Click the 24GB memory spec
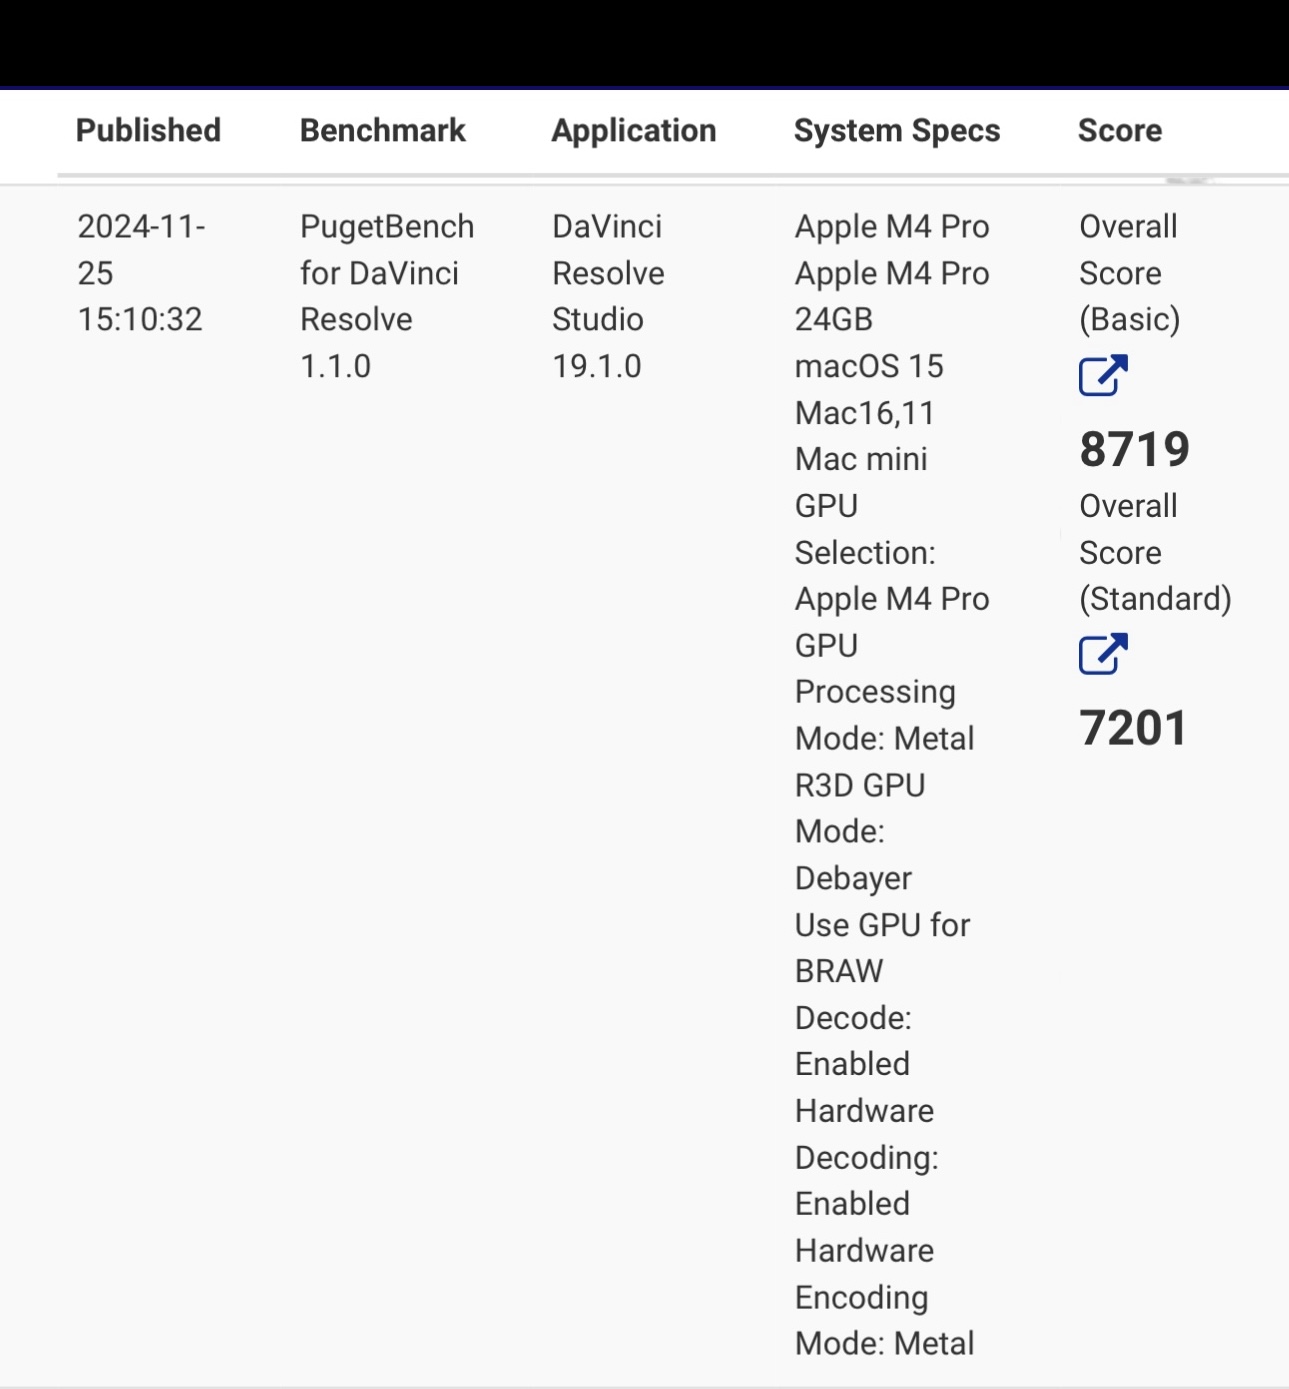The height and width of the screenshot is (1389, 1289). 834,320
